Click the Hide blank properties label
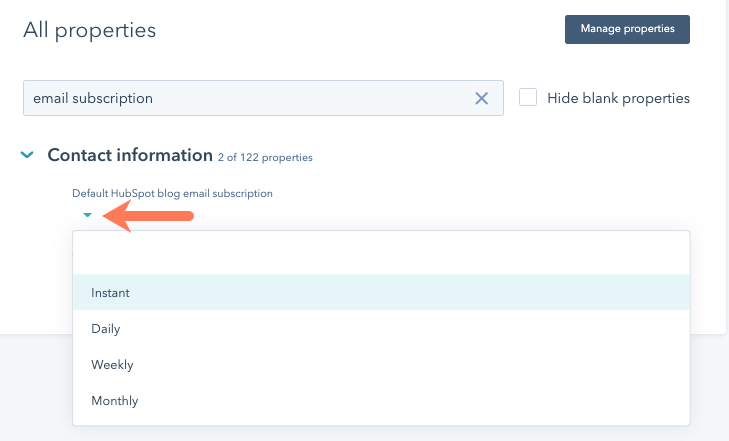 pos(618,98)
